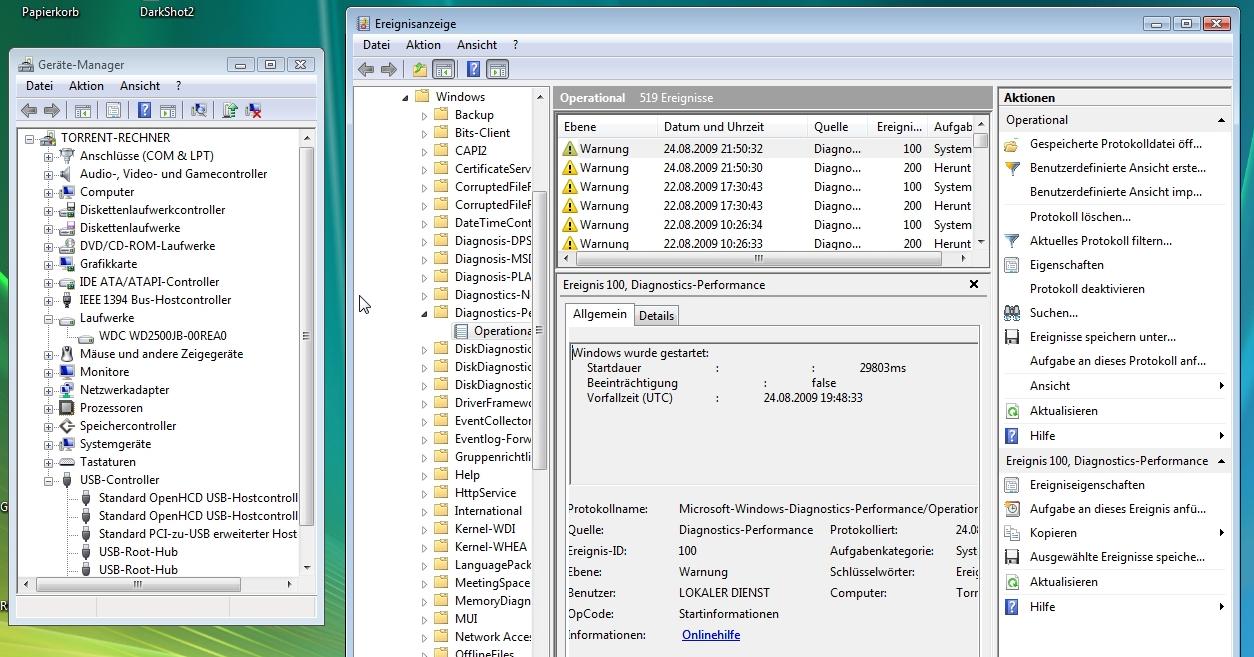This screenshot has height=657, width=1254.
Task: Select the Operational log in tree
Action: tap(502, 331)
